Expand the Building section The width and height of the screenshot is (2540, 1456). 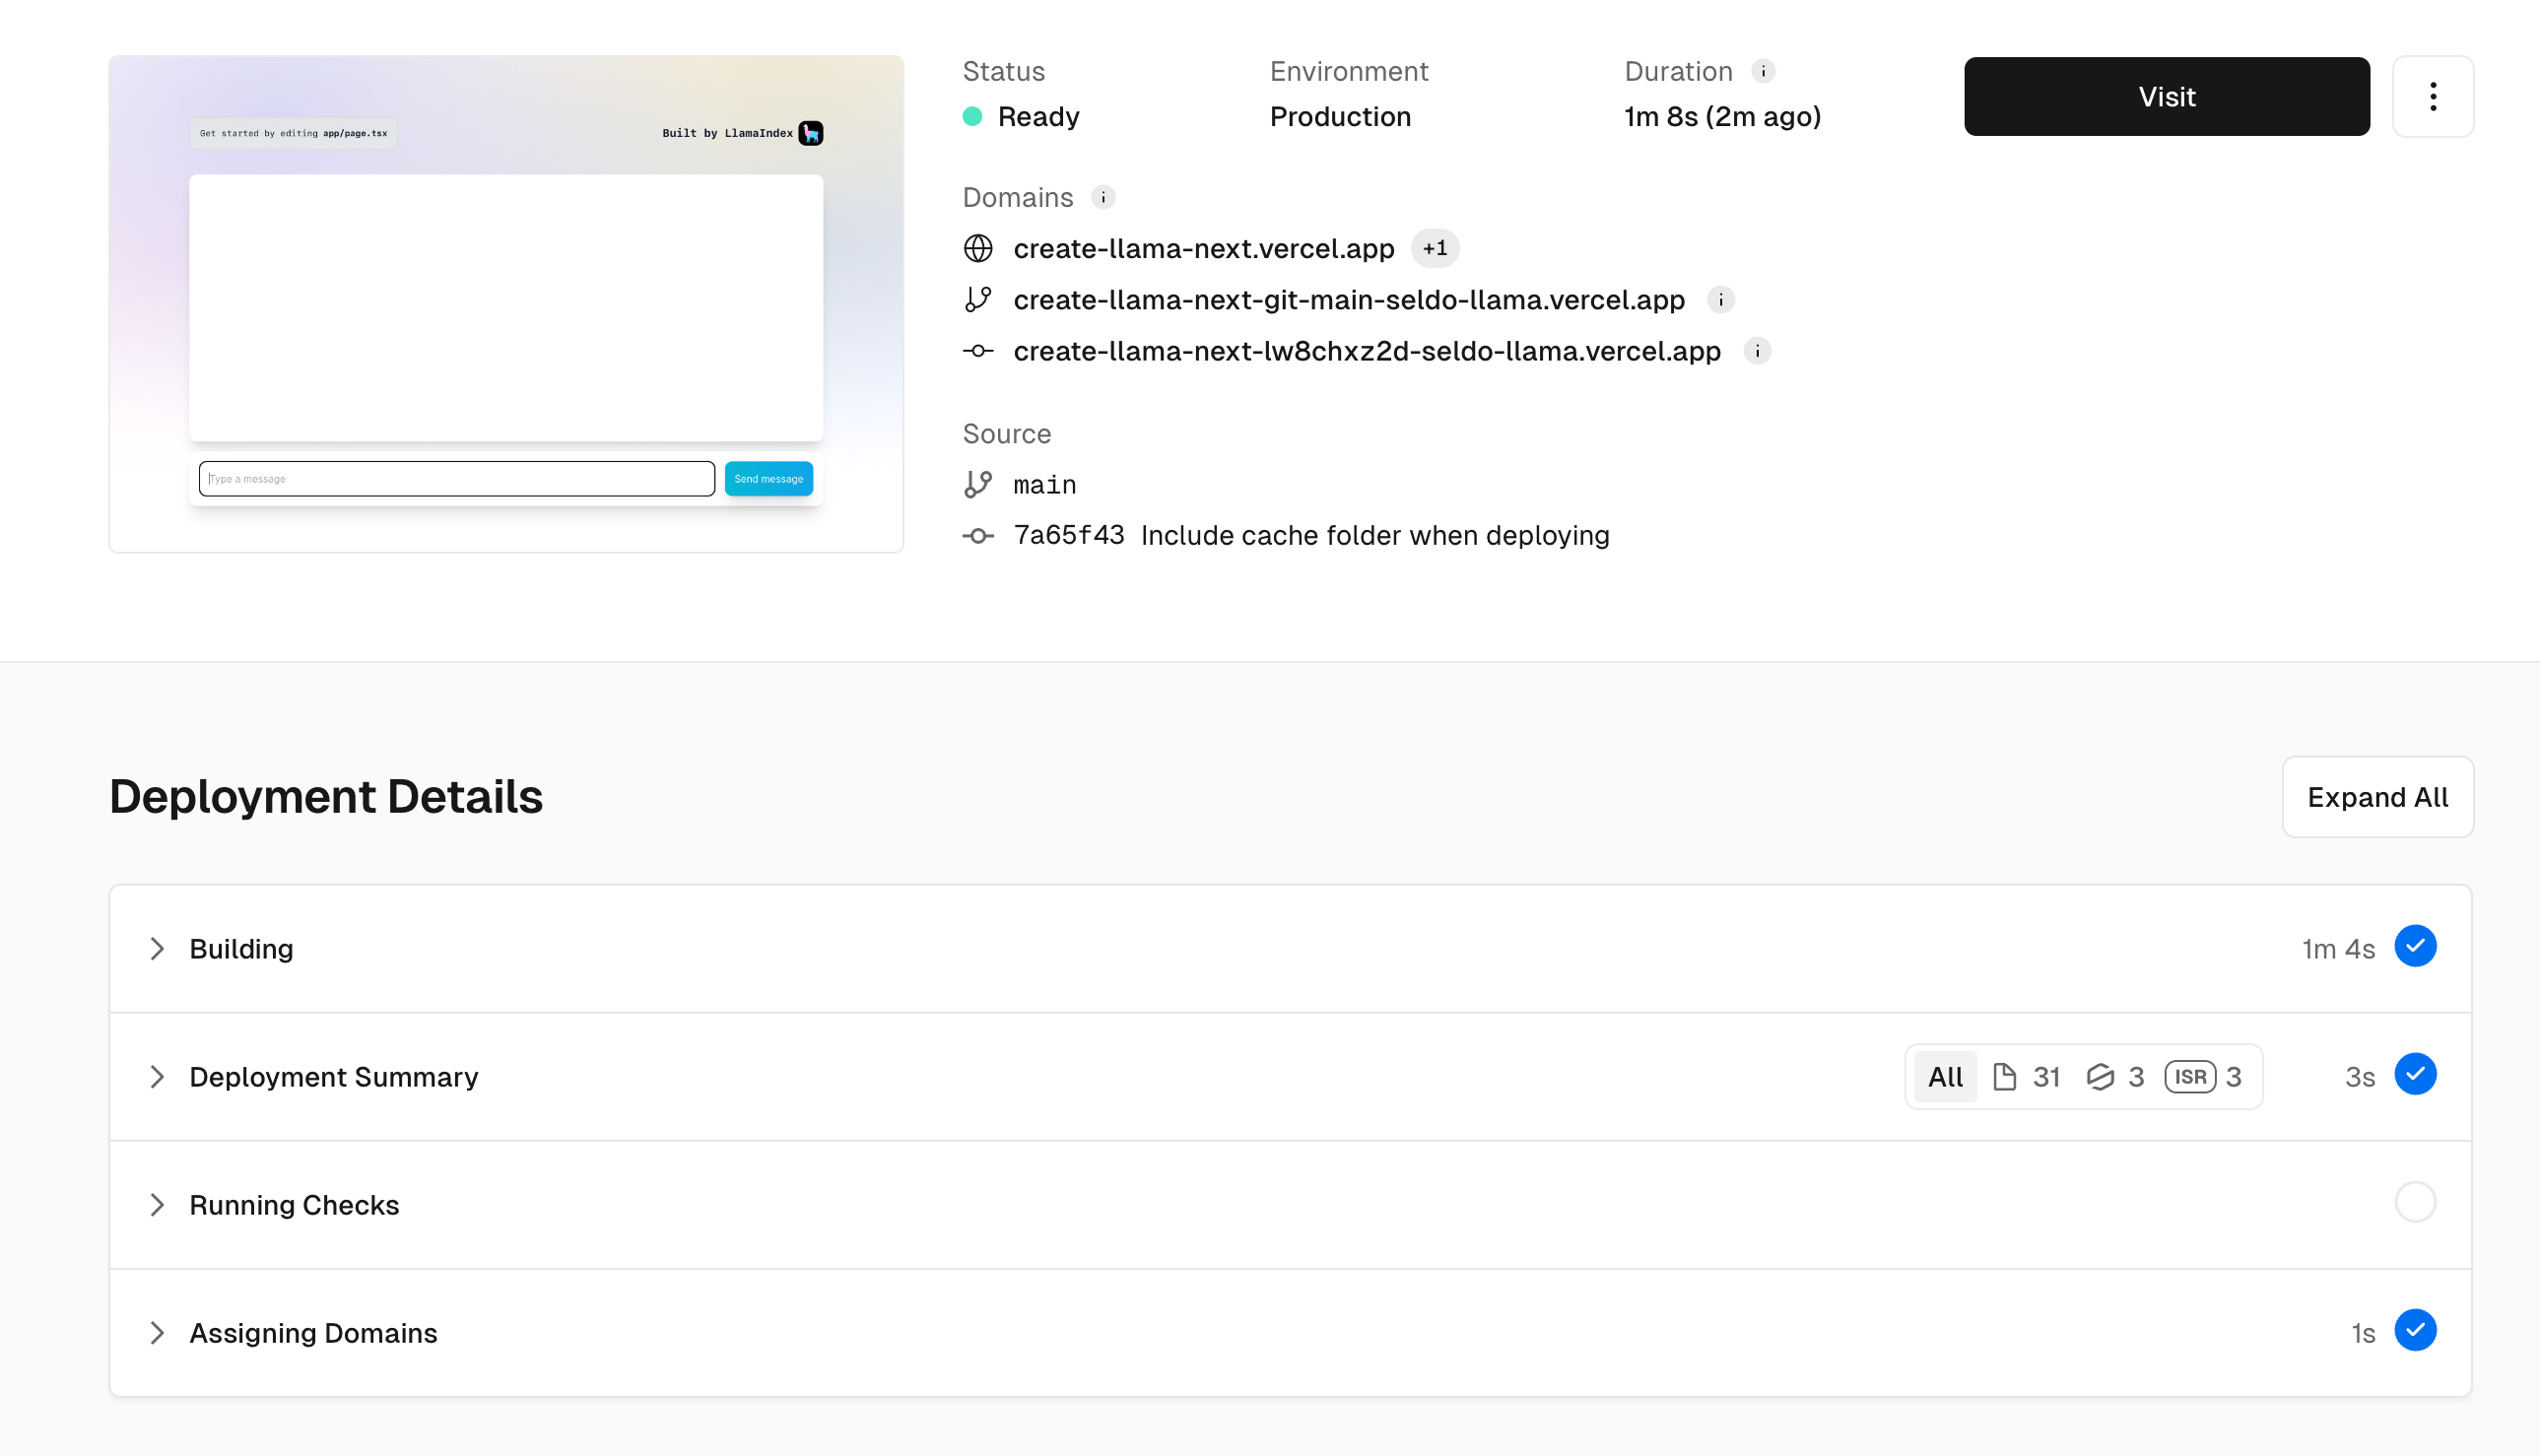157,949
